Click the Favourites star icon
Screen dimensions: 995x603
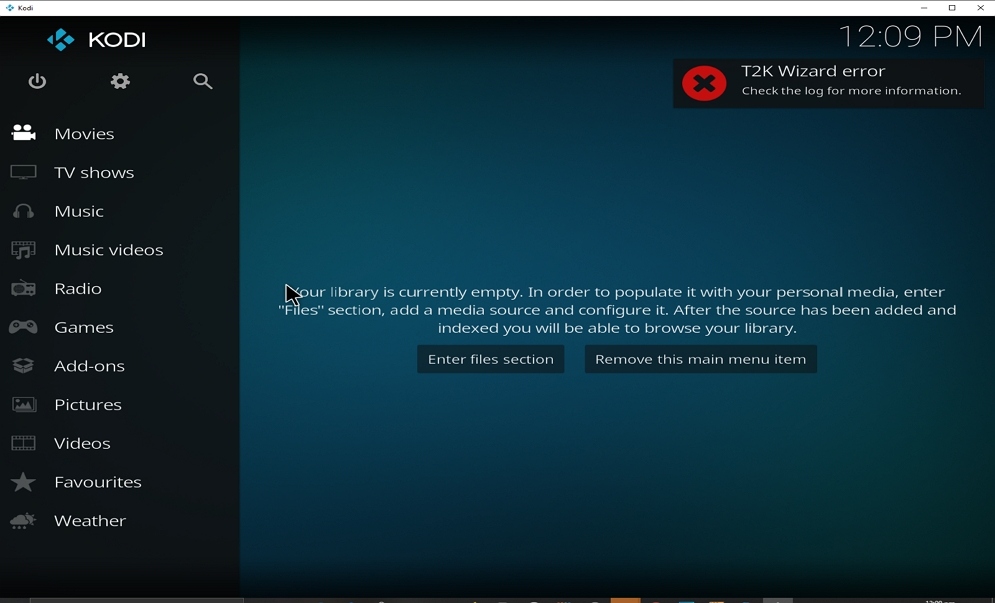pos(23,482)
